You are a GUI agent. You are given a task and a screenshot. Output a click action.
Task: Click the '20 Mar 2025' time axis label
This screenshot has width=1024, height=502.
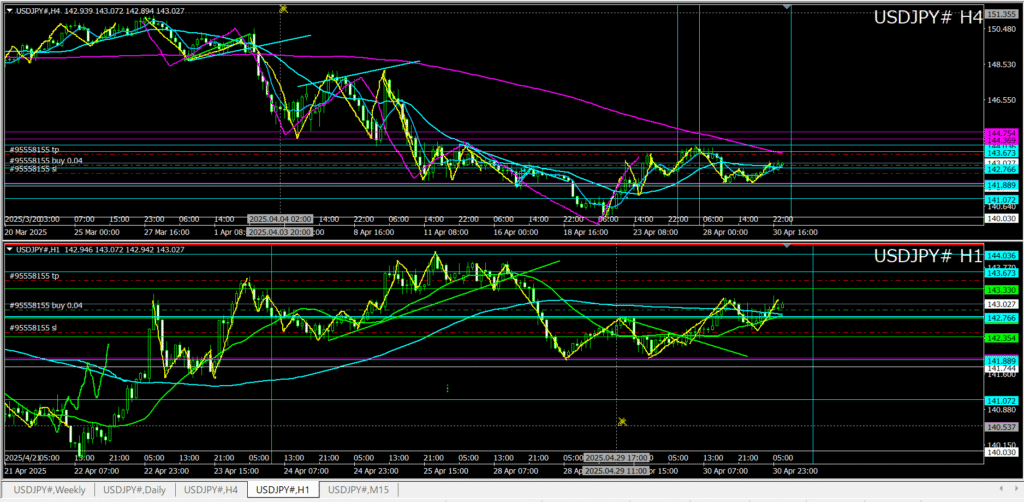(24, 232)
